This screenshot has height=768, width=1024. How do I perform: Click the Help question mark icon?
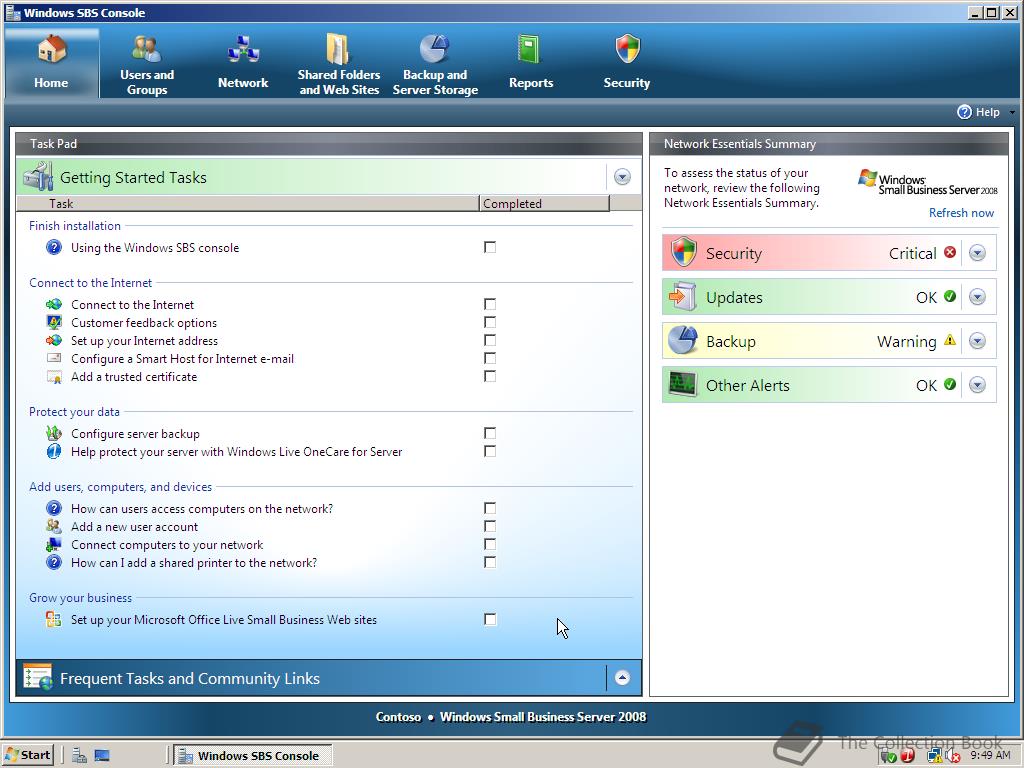pos(965,112)
